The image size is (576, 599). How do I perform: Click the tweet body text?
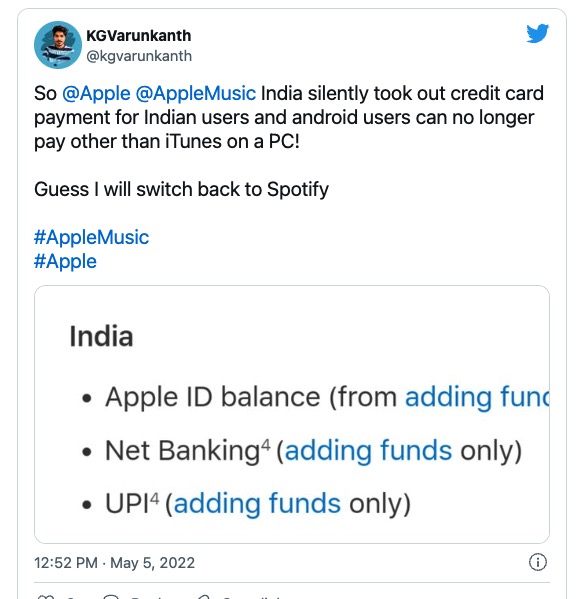[288, 117]
